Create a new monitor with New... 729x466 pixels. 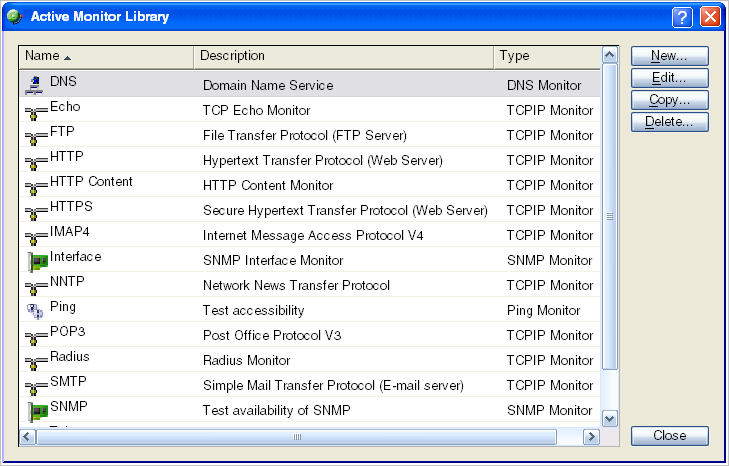(x=669, y=56)
